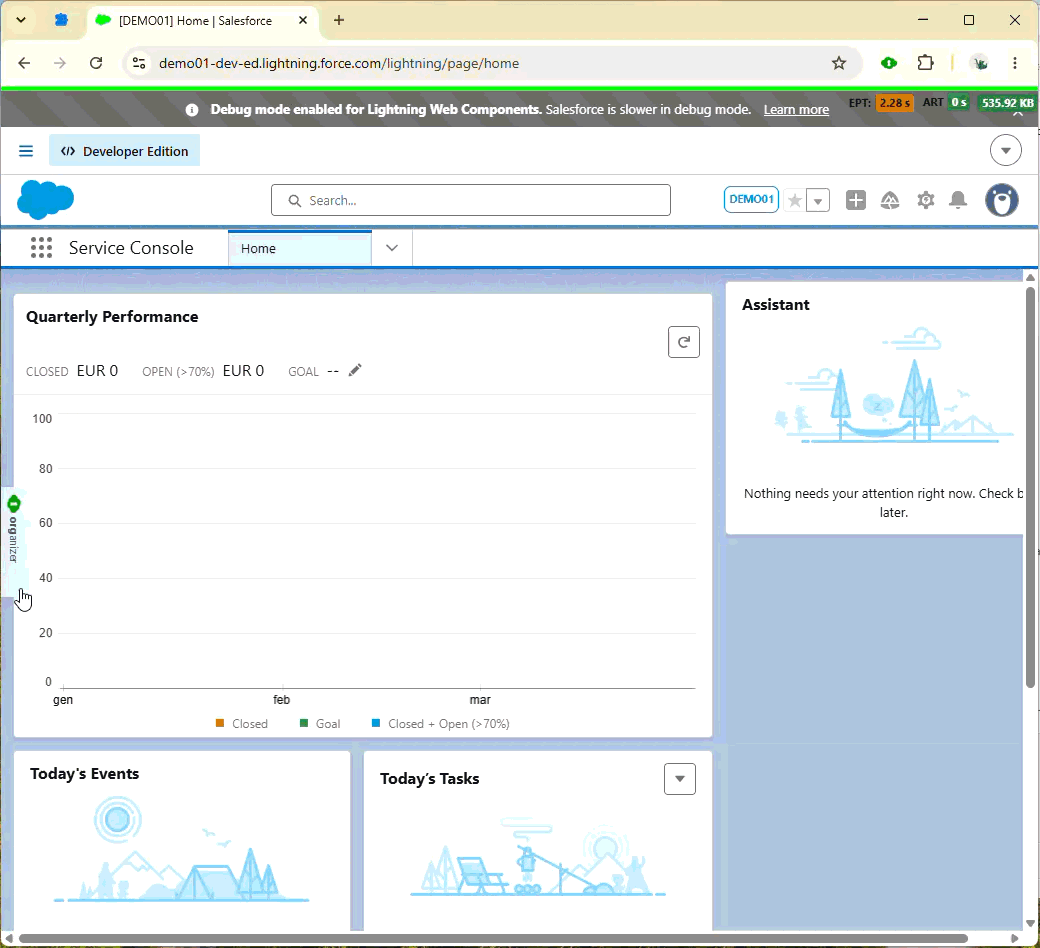The height and width of the screenshot is (948, 1040).
Task: Open new browser tab
Action: click(339, 21)
